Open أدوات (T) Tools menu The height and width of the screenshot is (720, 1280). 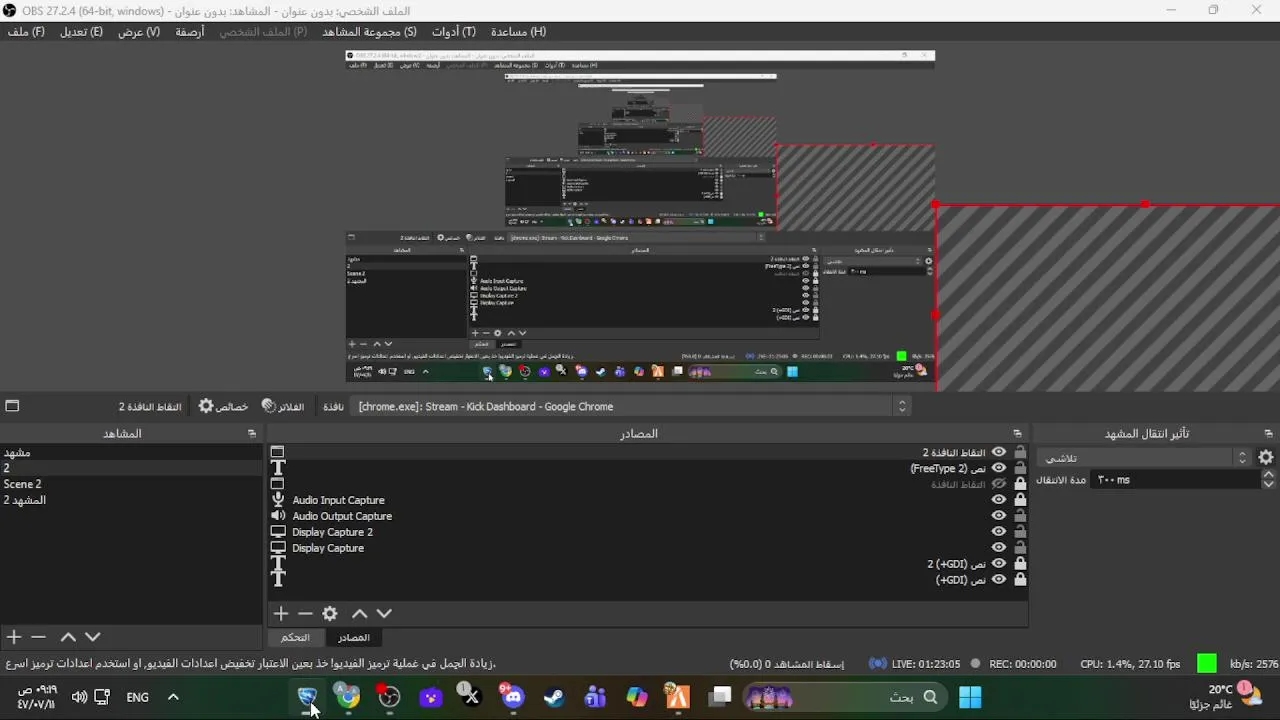454,32
